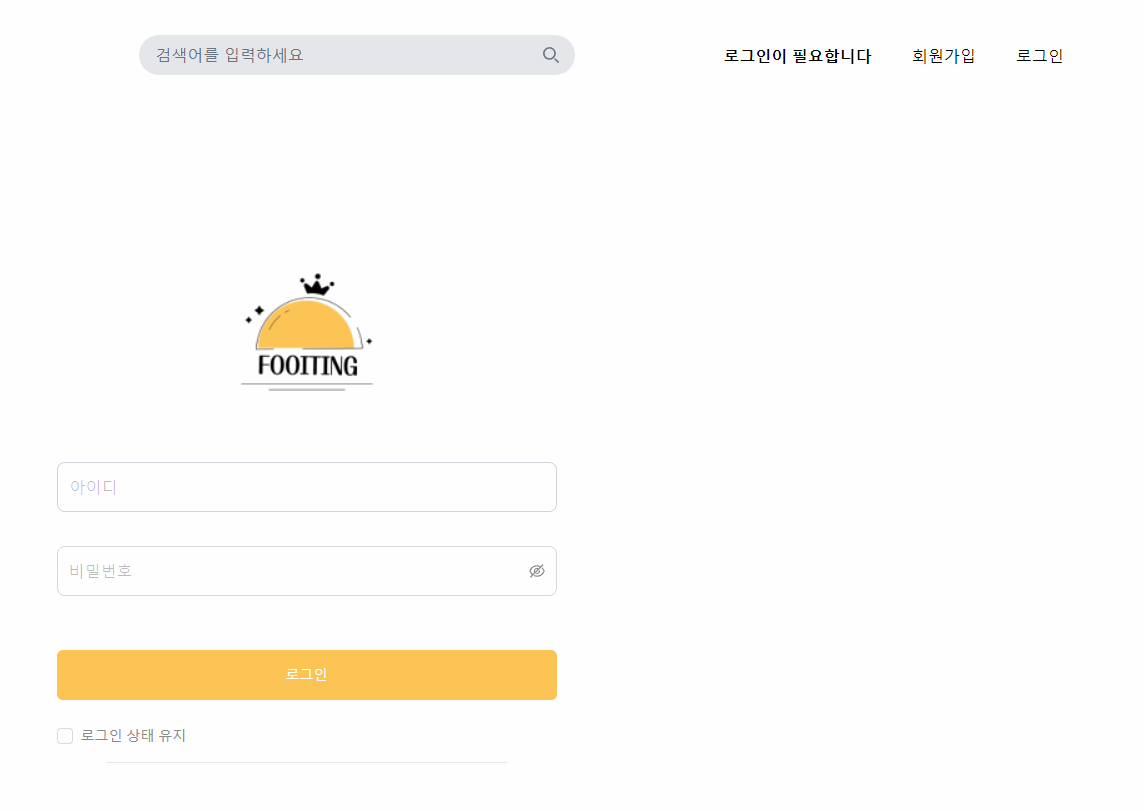The height and width of the screenshot is (811, 1144).
Task: Click the FOOITING logo image
Action: pos(307,332)
